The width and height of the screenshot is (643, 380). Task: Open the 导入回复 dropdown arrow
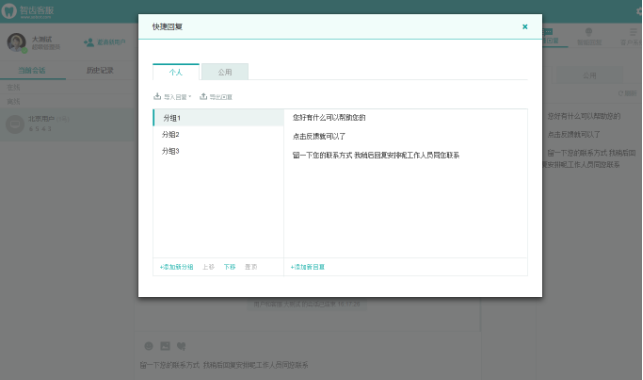tap(190, 97)
